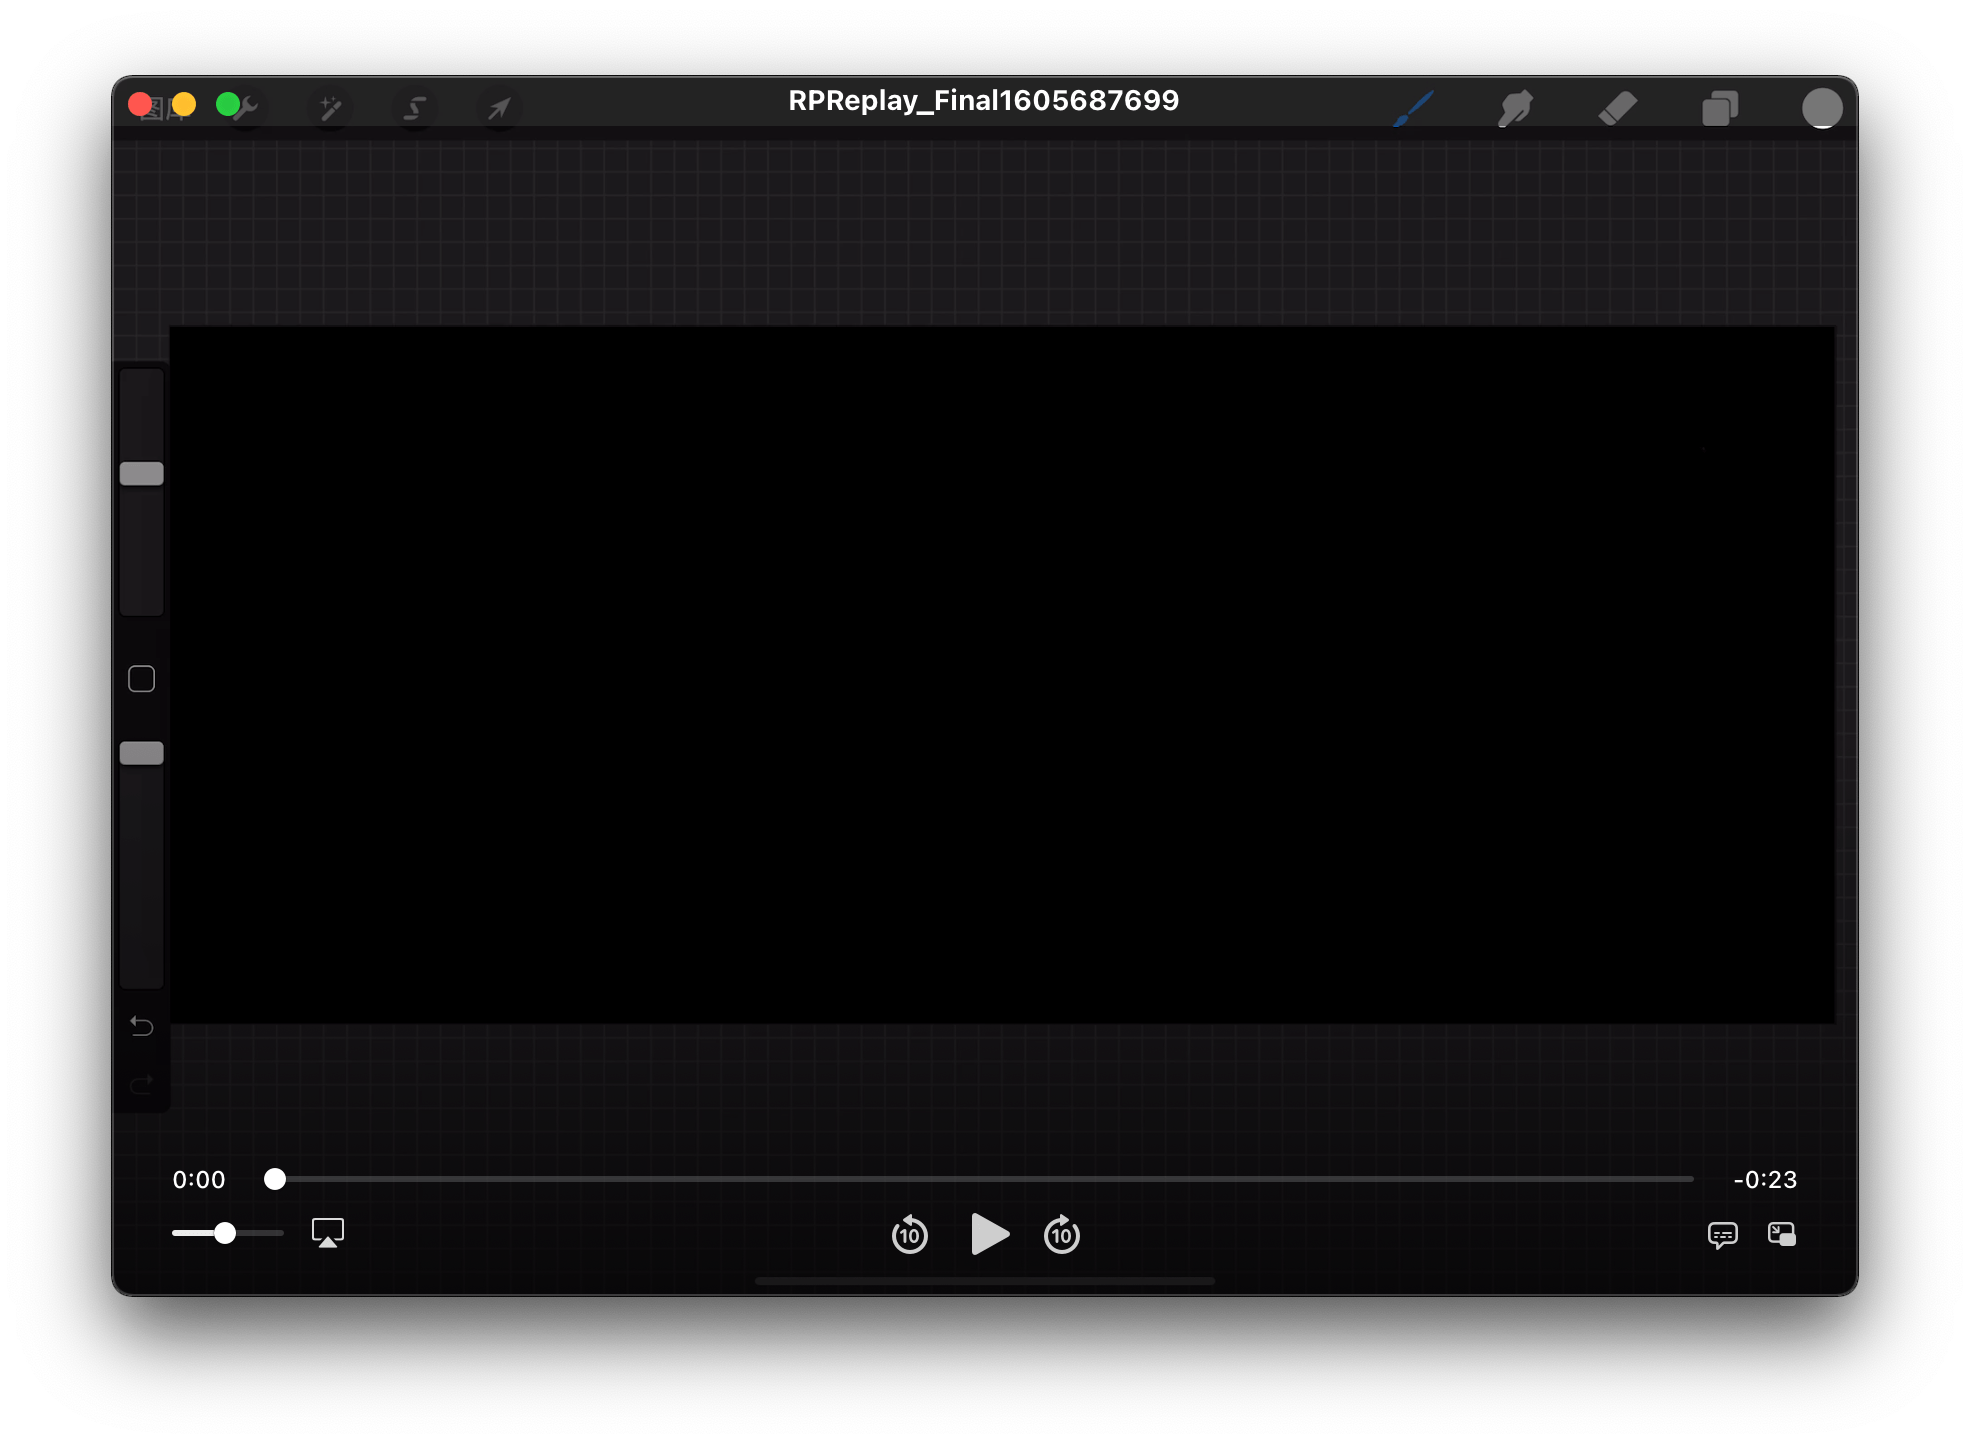Click the elapsed time 0:00 label
The height and width of the screenshot is (1444, 1970).
click(199, 1180)
